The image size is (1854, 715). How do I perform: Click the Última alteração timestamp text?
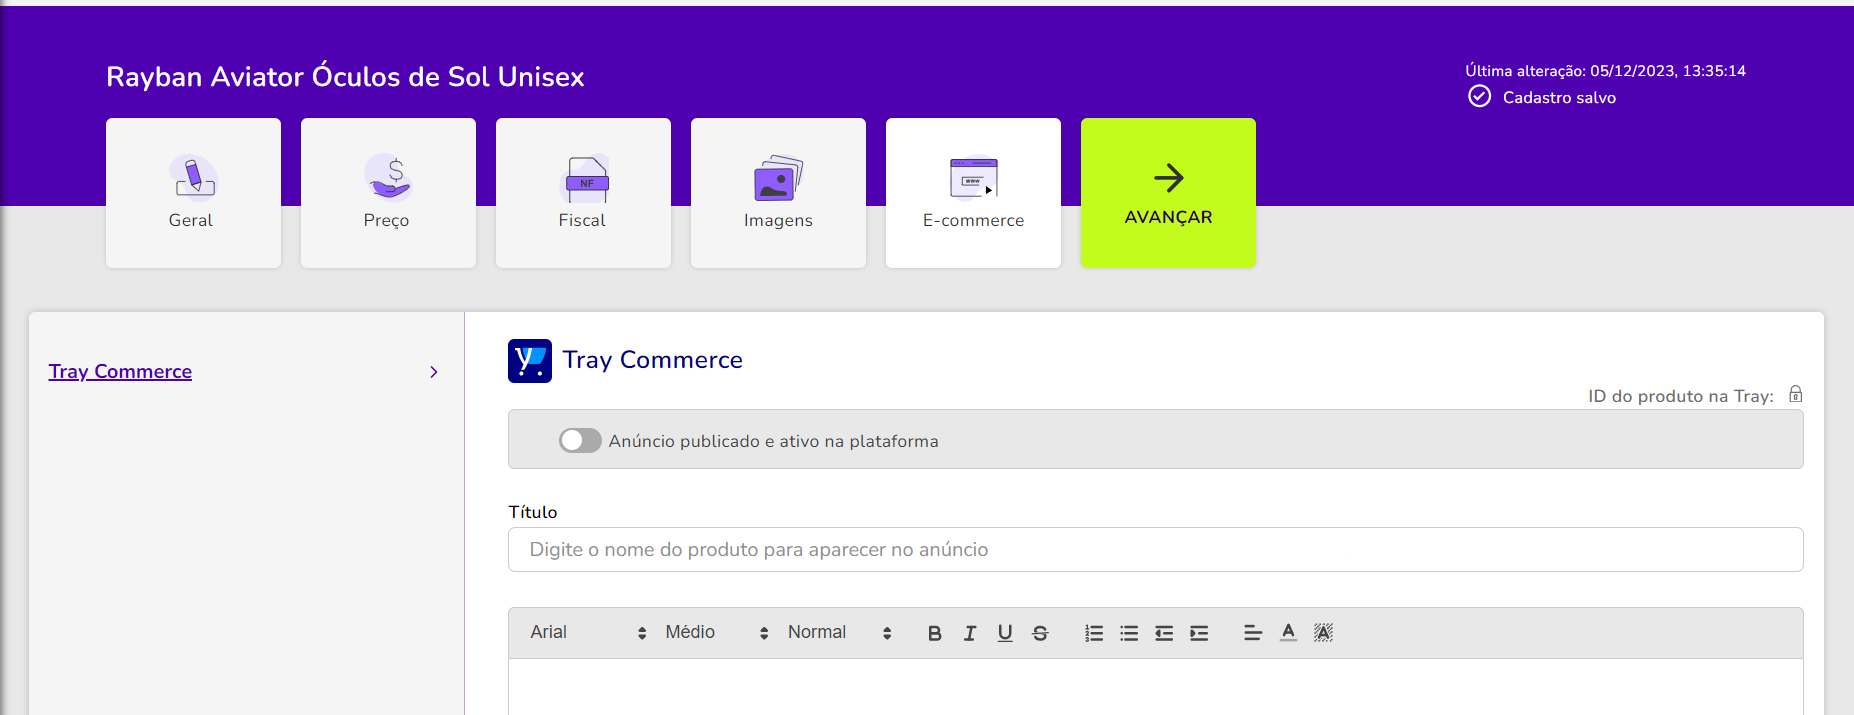click(1605, 71)
